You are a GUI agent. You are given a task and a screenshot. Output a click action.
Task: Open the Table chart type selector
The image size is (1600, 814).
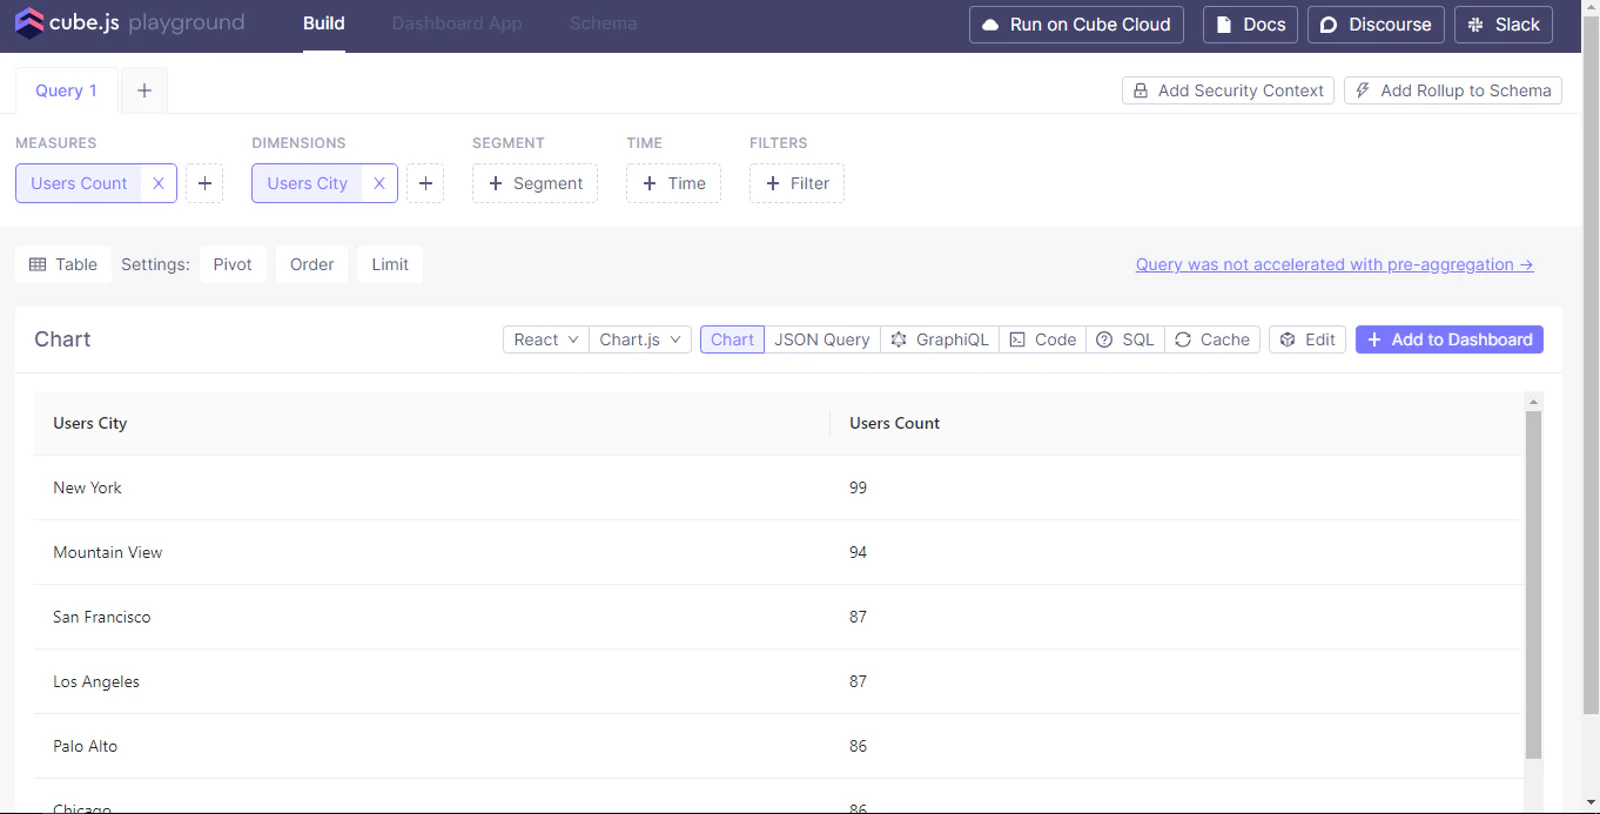pyautogui.click(x=63, y=264)
